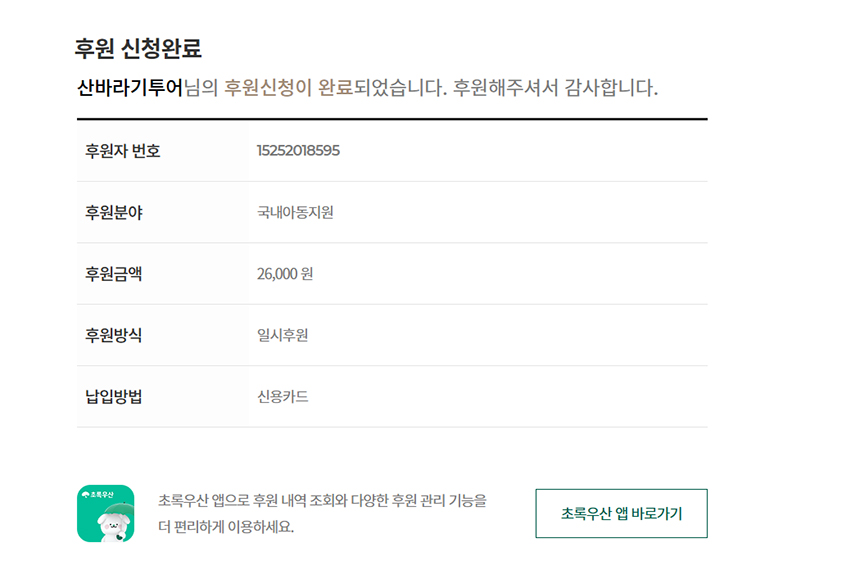Open the 초록우산 앱 바로가기 button
Screen dimensions: 860x570
[621, 514]
